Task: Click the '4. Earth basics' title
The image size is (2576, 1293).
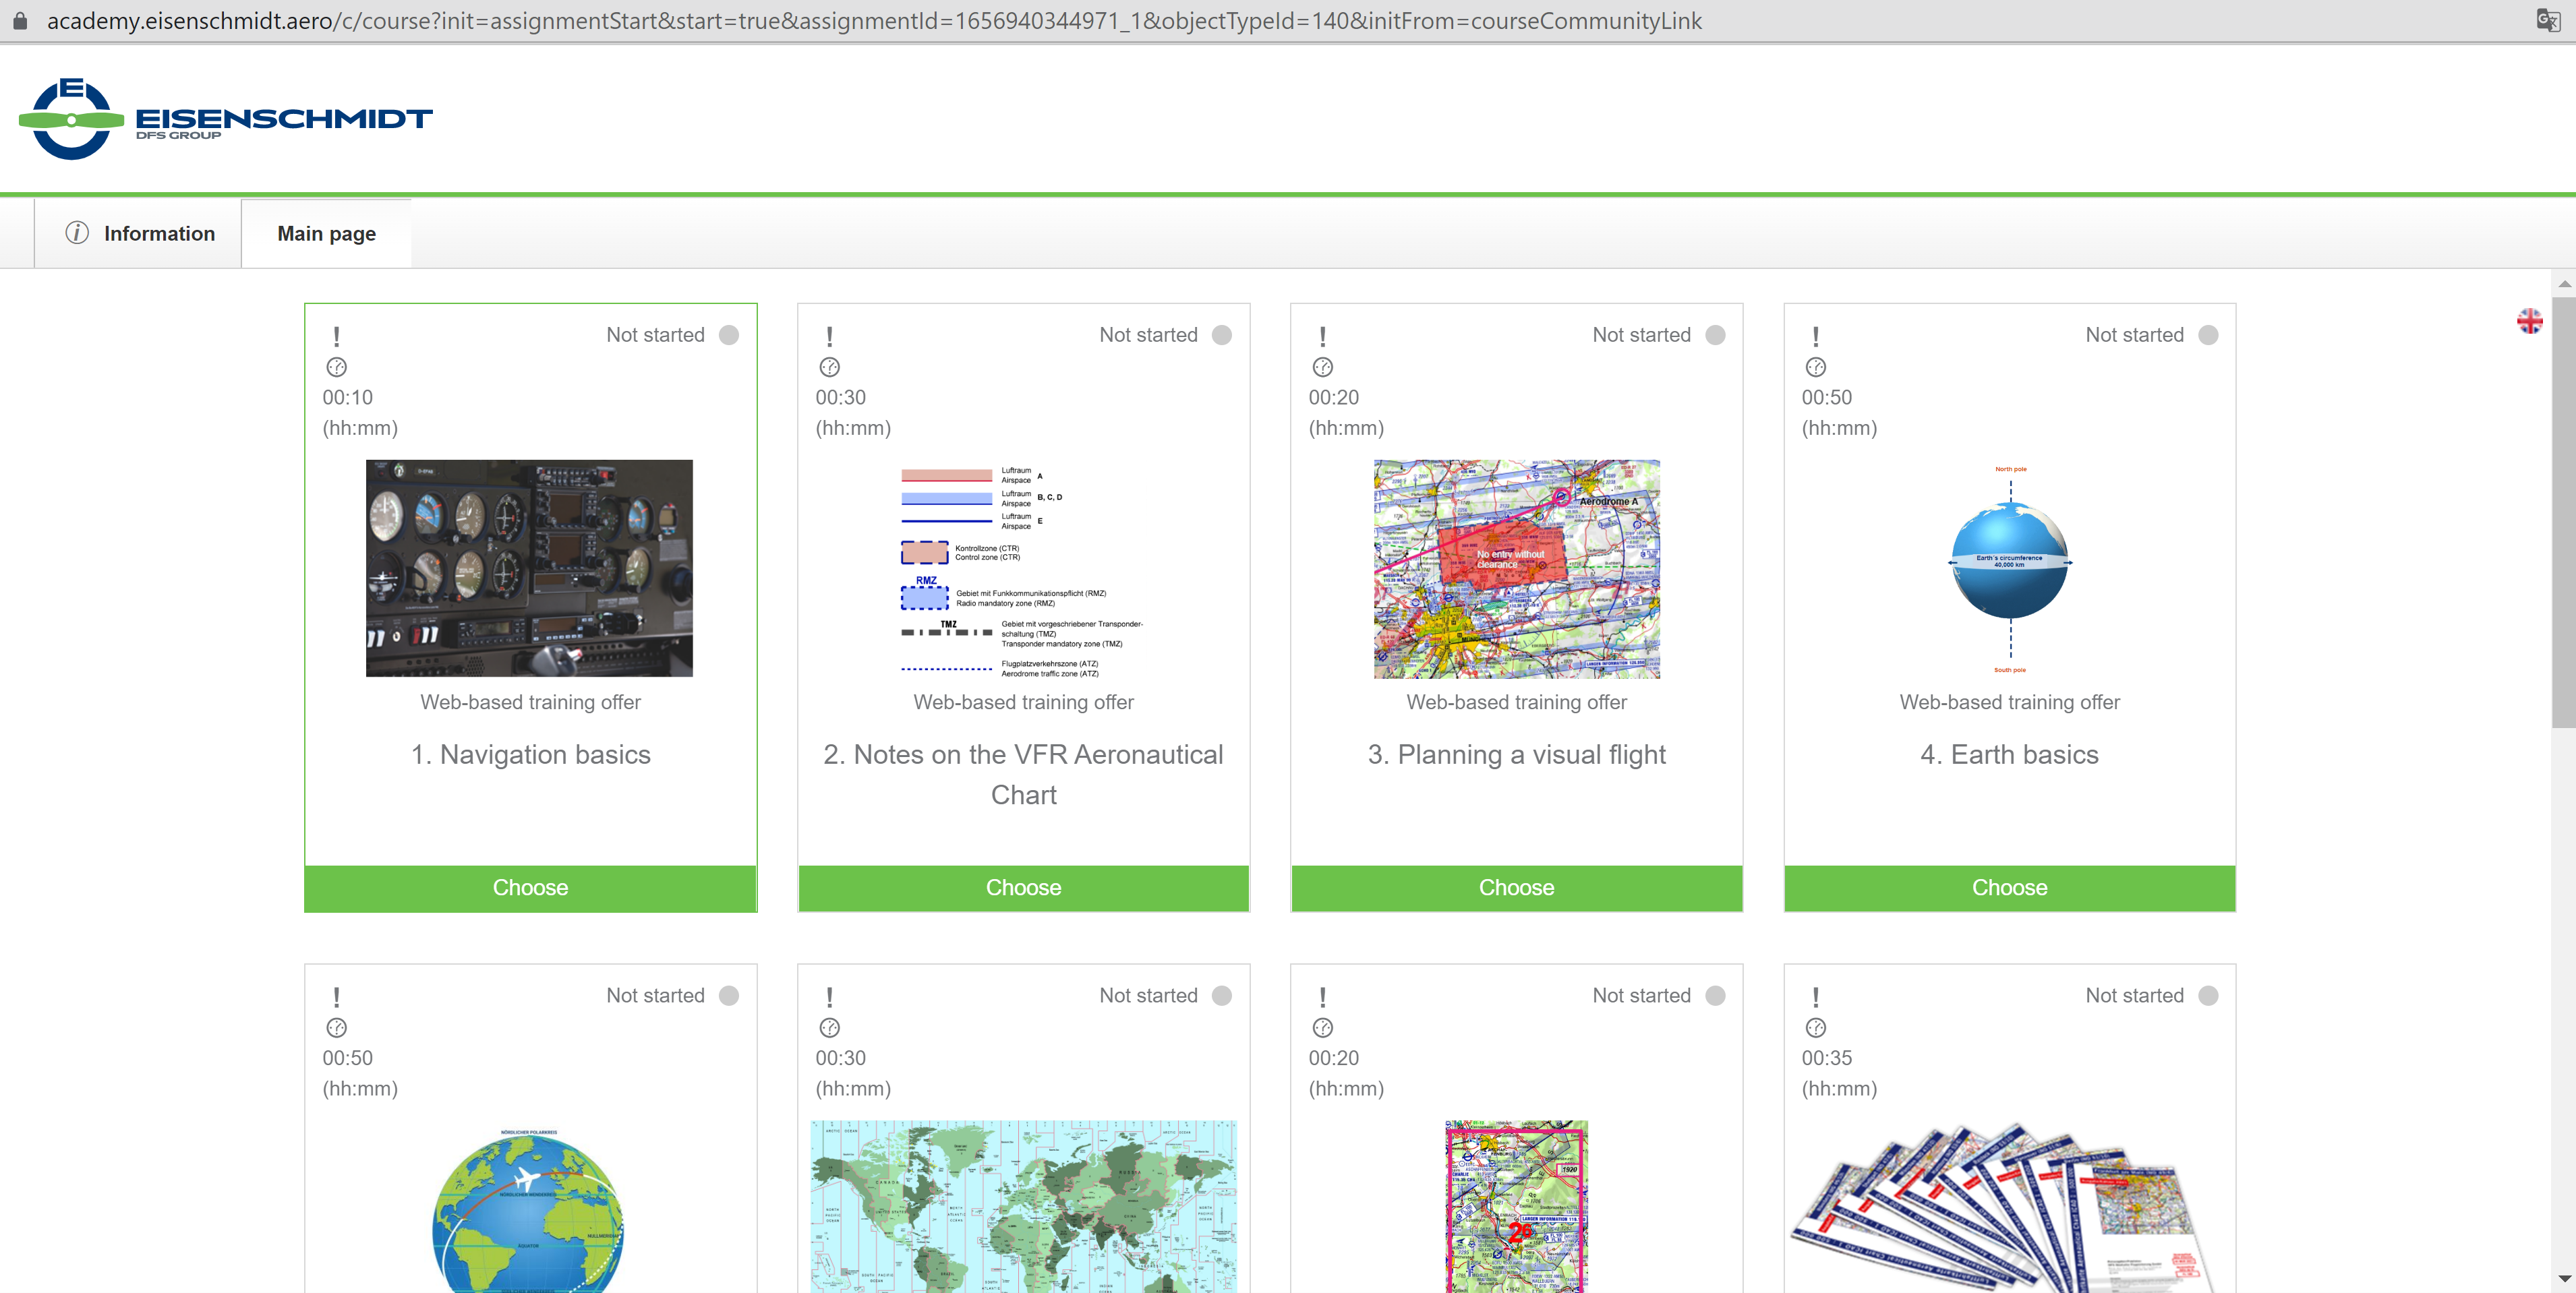Action: pyautogui.click(x=2009, y=755)
